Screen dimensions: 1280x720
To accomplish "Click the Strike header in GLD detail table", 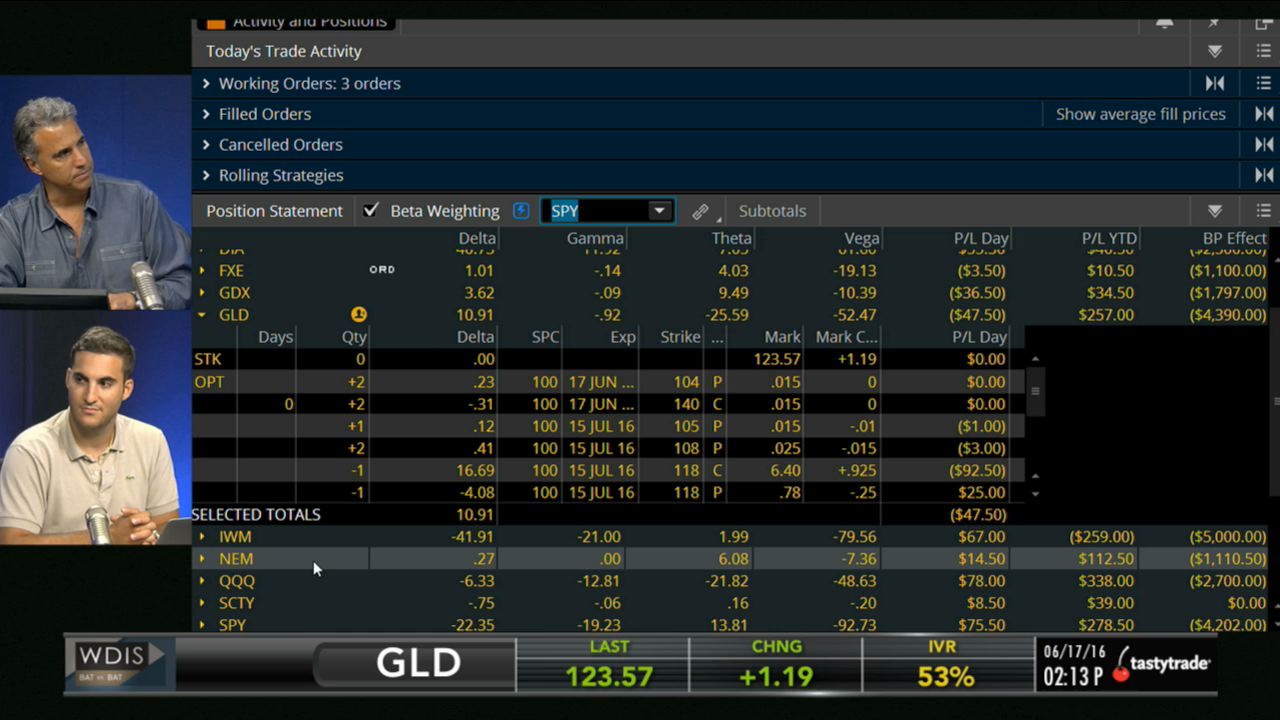I will pos(680,337).
